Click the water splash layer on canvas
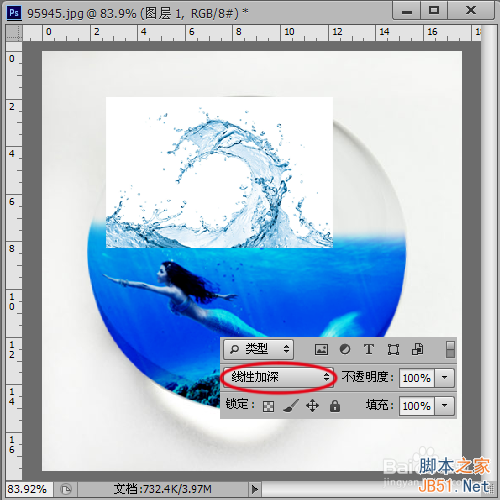This screenshot has height=500, width=500. pos(219,172)
